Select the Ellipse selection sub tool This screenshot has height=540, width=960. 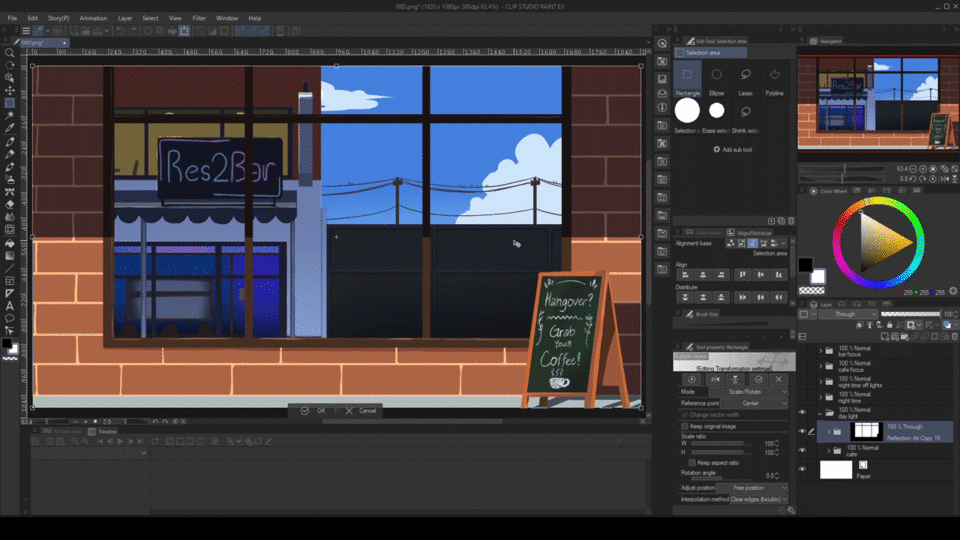[717, 76]
